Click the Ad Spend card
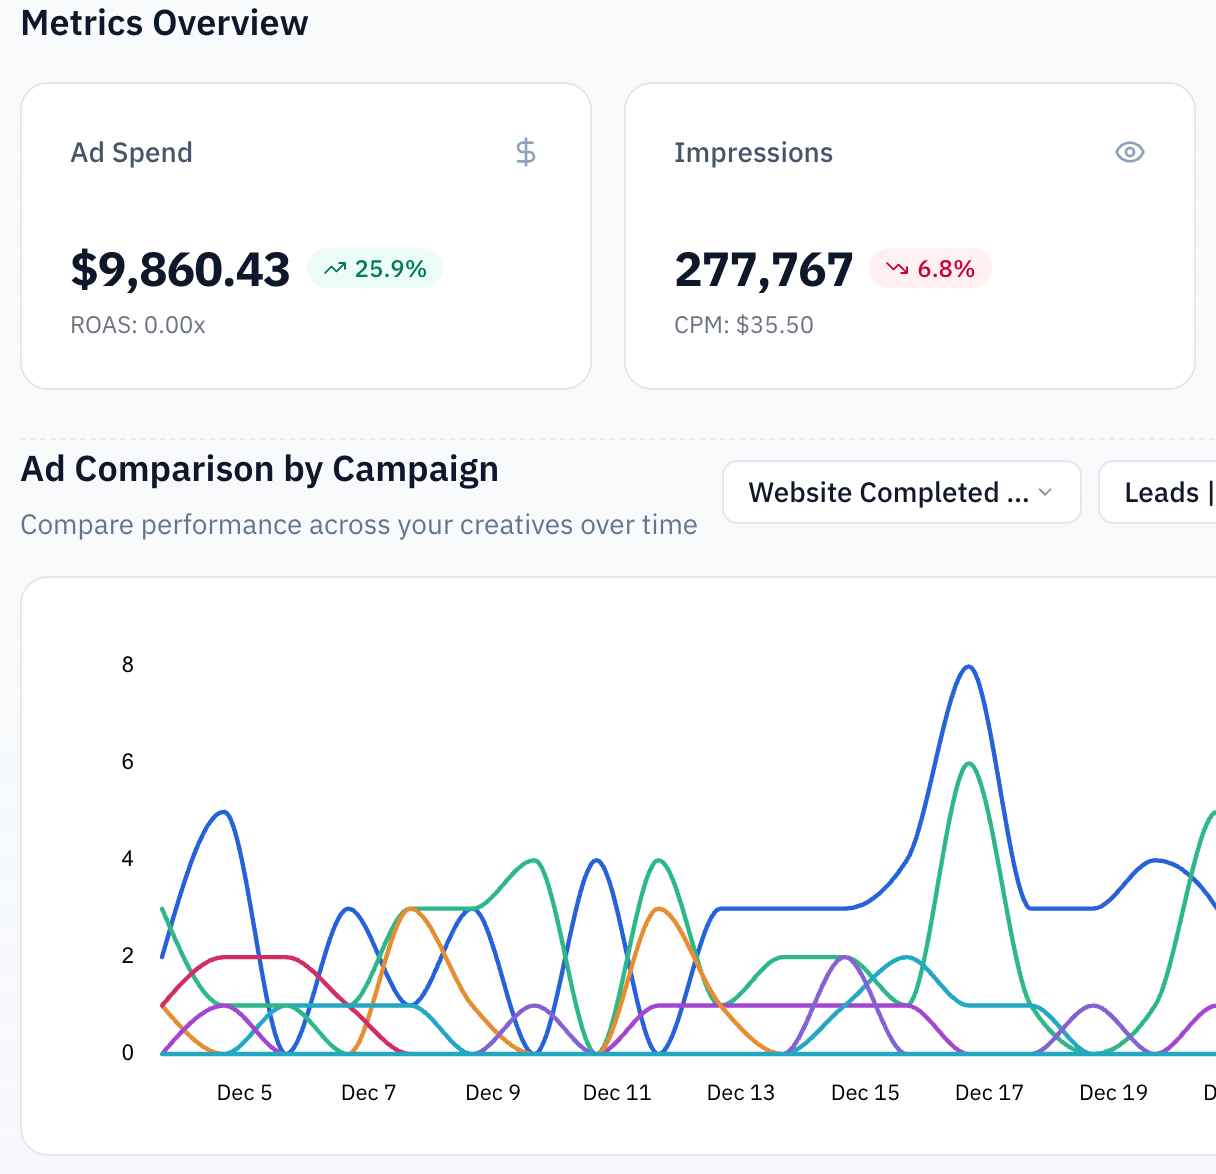Viewport: 1216px width, 1174px height. pyautogui.click(x=306, y=235)
